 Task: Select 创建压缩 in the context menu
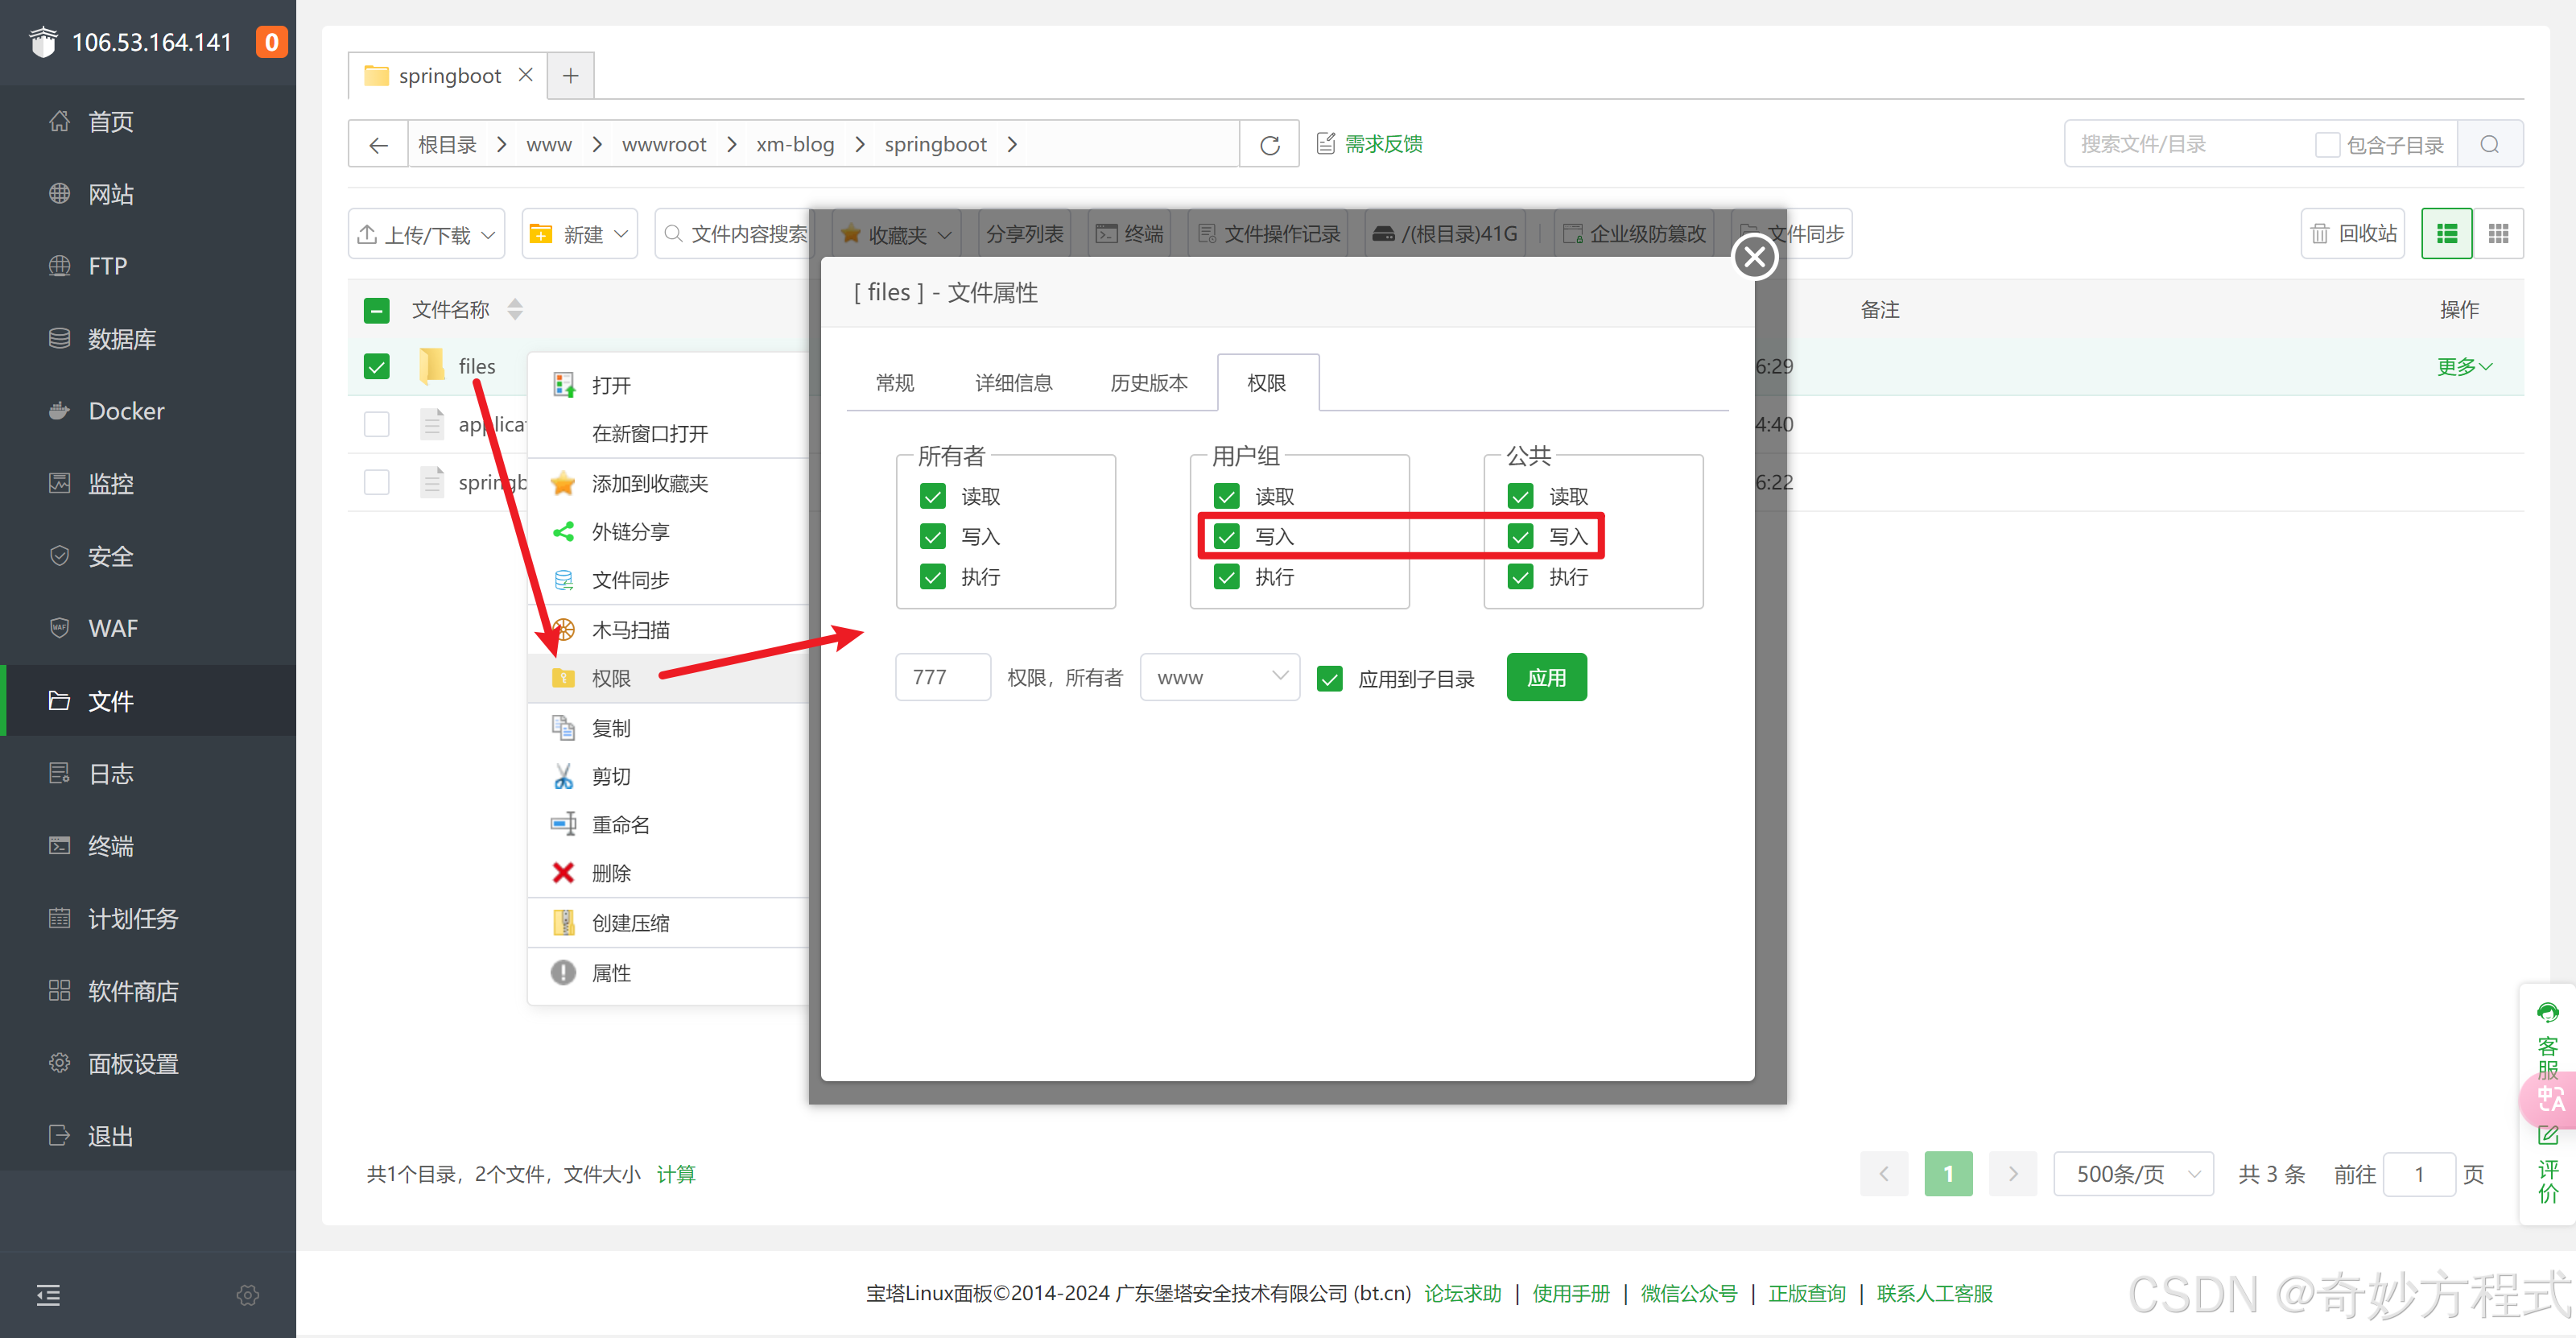coord(669,923)
